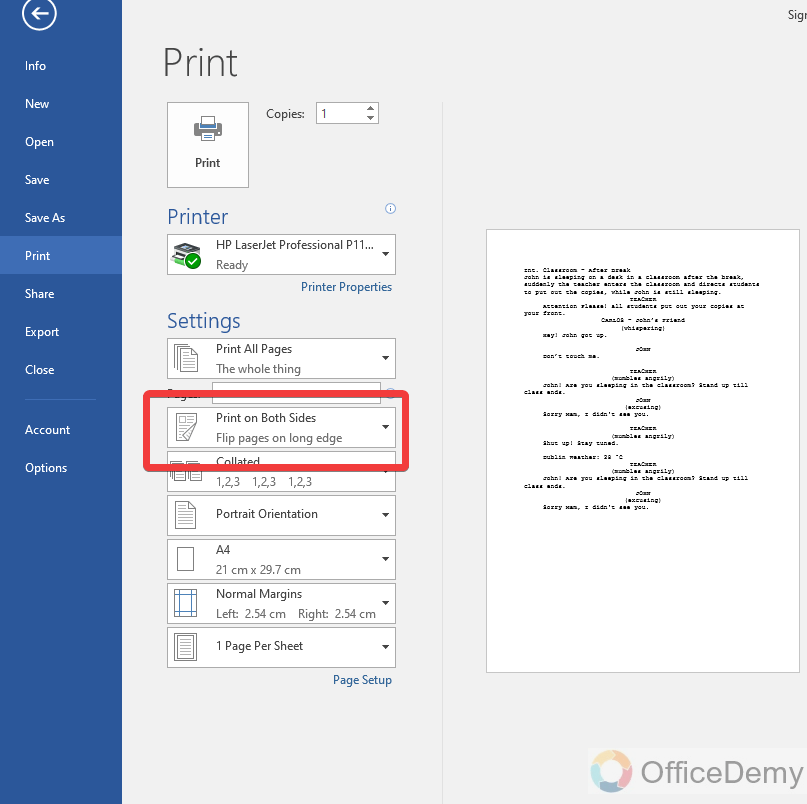Click the Portrait Orientation icon
The image size is (807, 804).
(185, 514)
